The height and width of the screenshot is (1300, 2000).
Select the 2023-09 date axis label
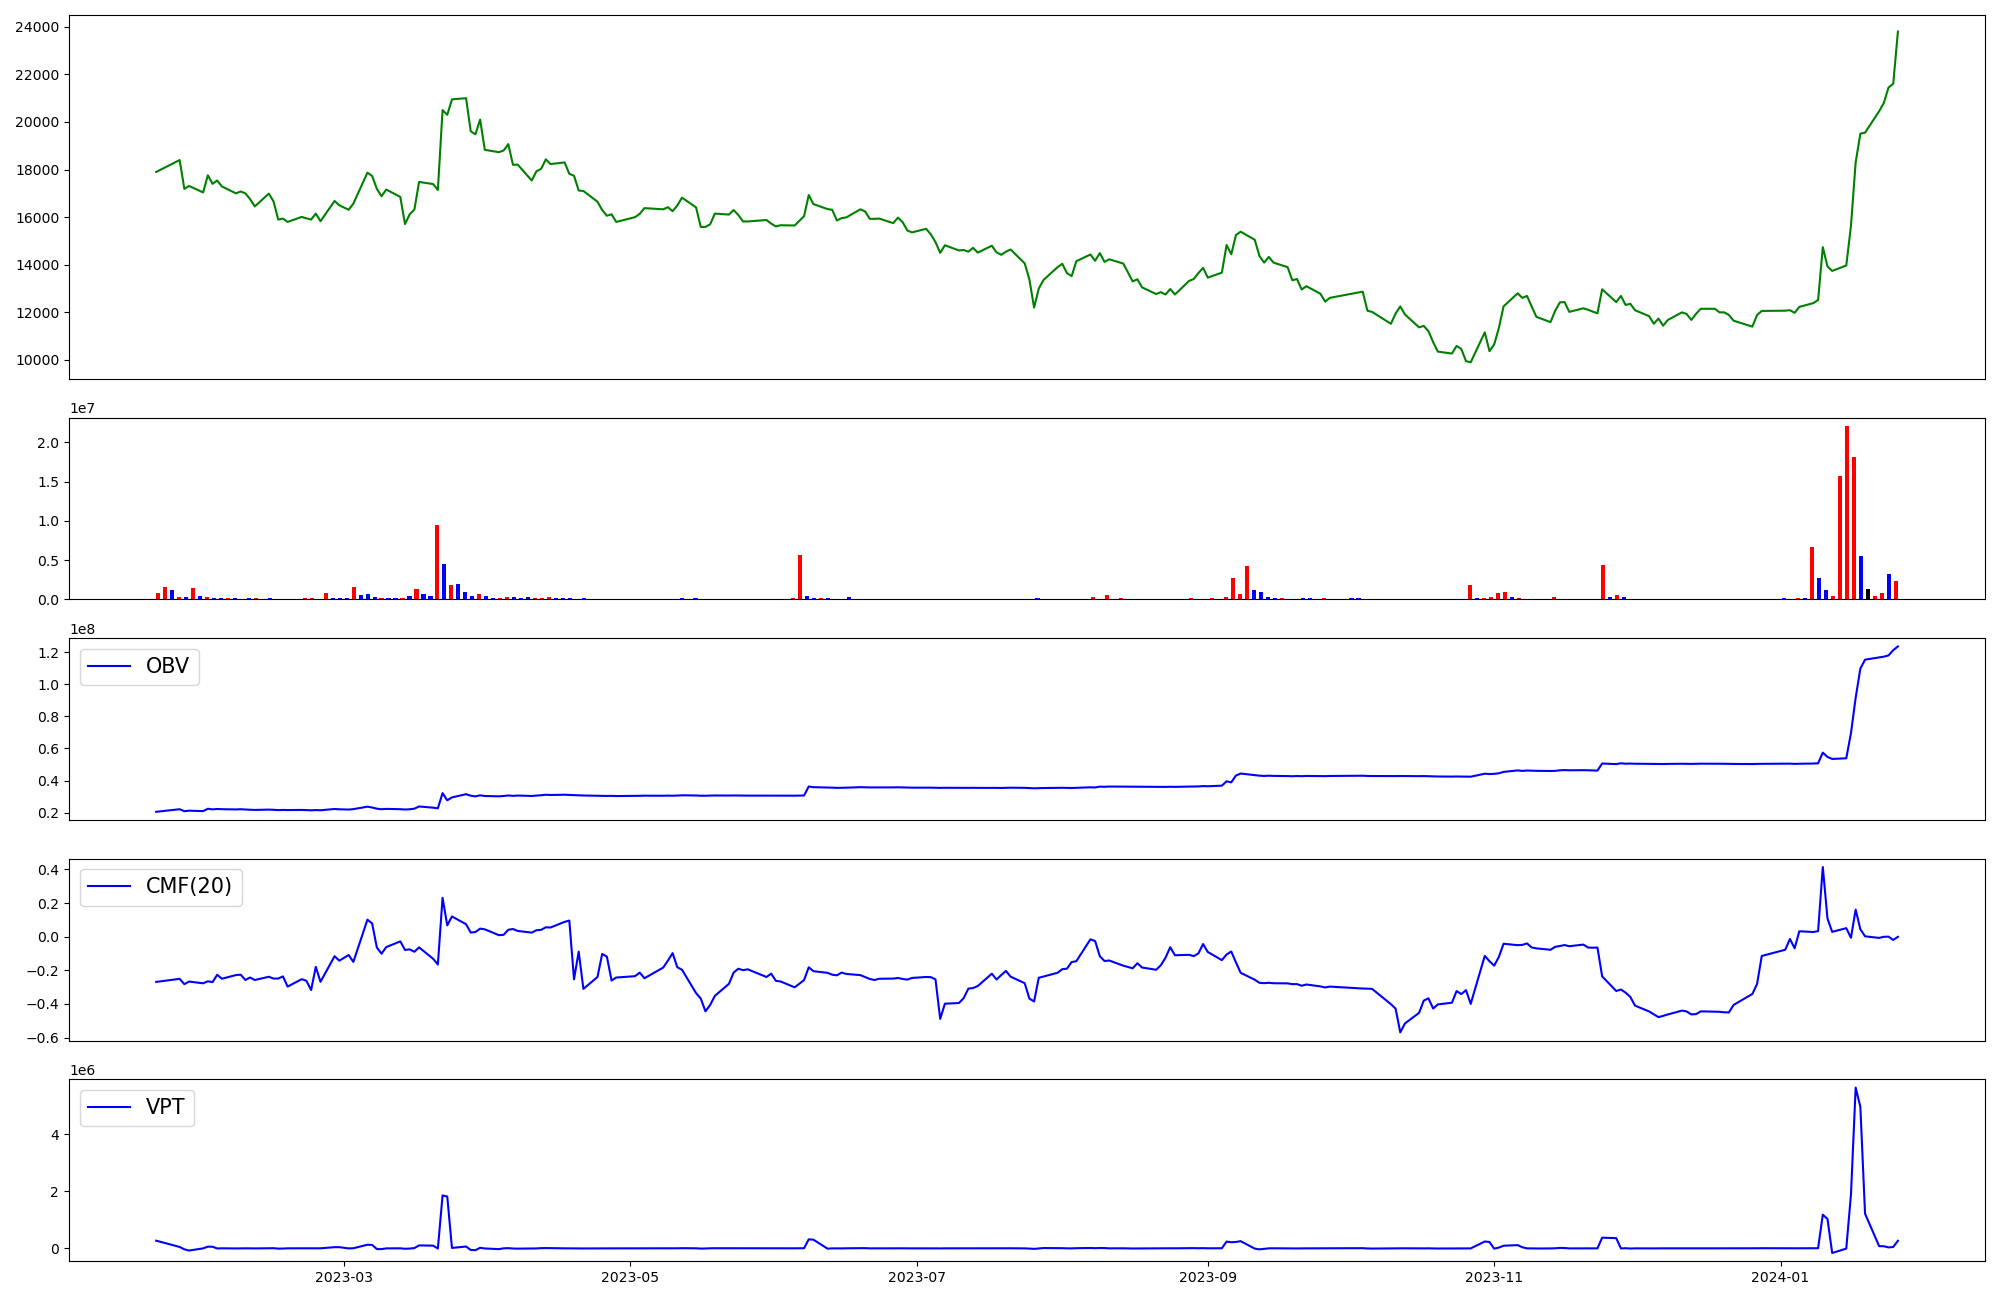coord(1208,1277)
